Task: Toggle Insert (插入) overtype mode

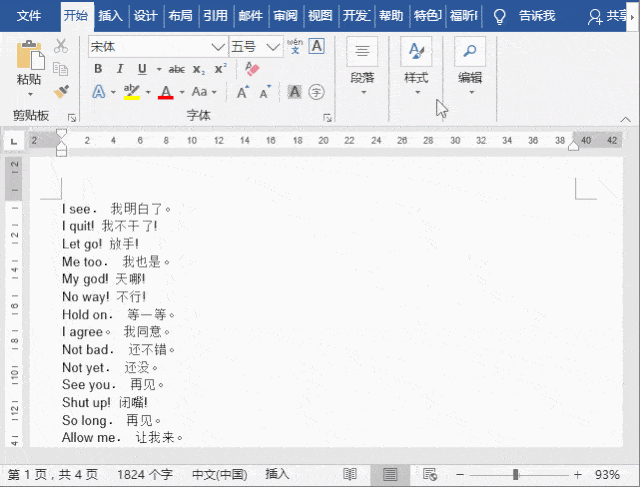Action: coord(277,474)
